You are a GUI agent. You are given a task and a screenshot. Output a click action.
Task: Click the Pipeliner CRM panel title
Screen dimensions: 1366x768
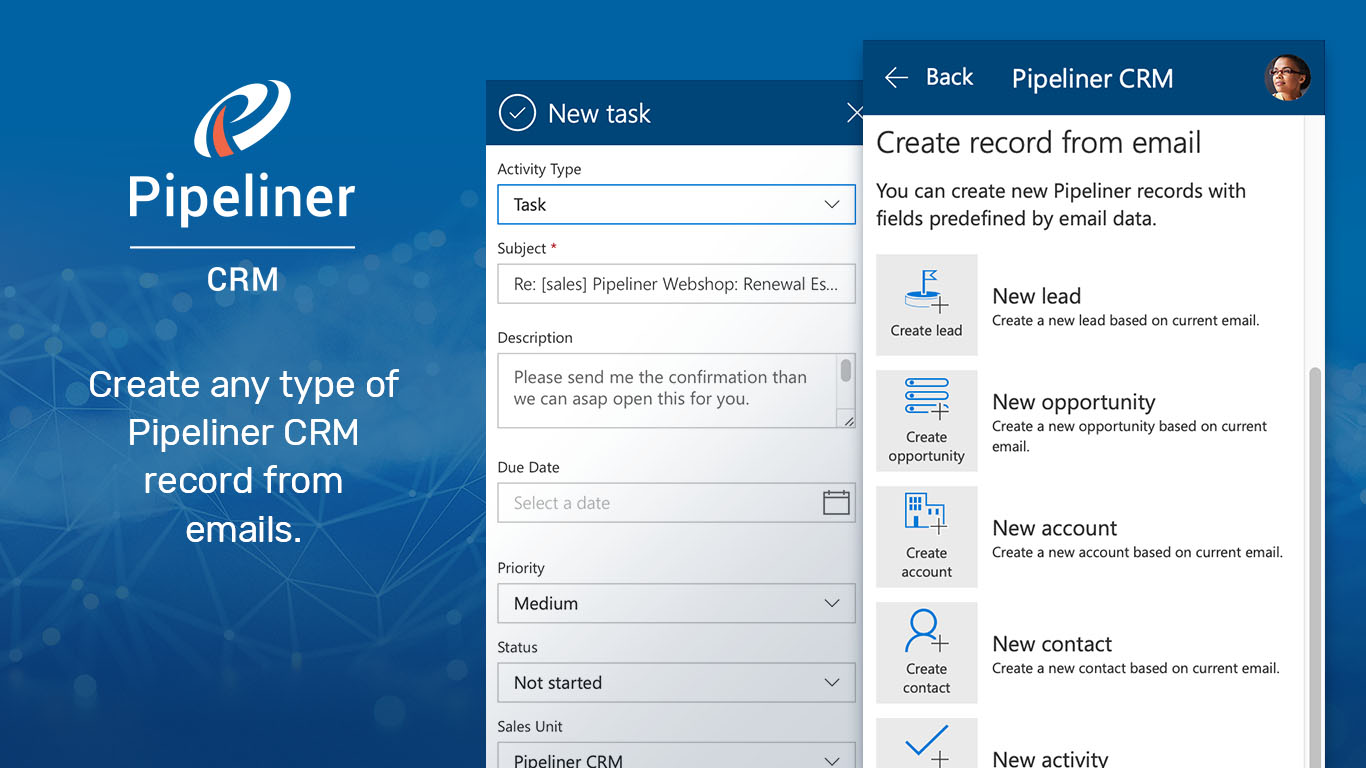click(x=1092, y=79)
